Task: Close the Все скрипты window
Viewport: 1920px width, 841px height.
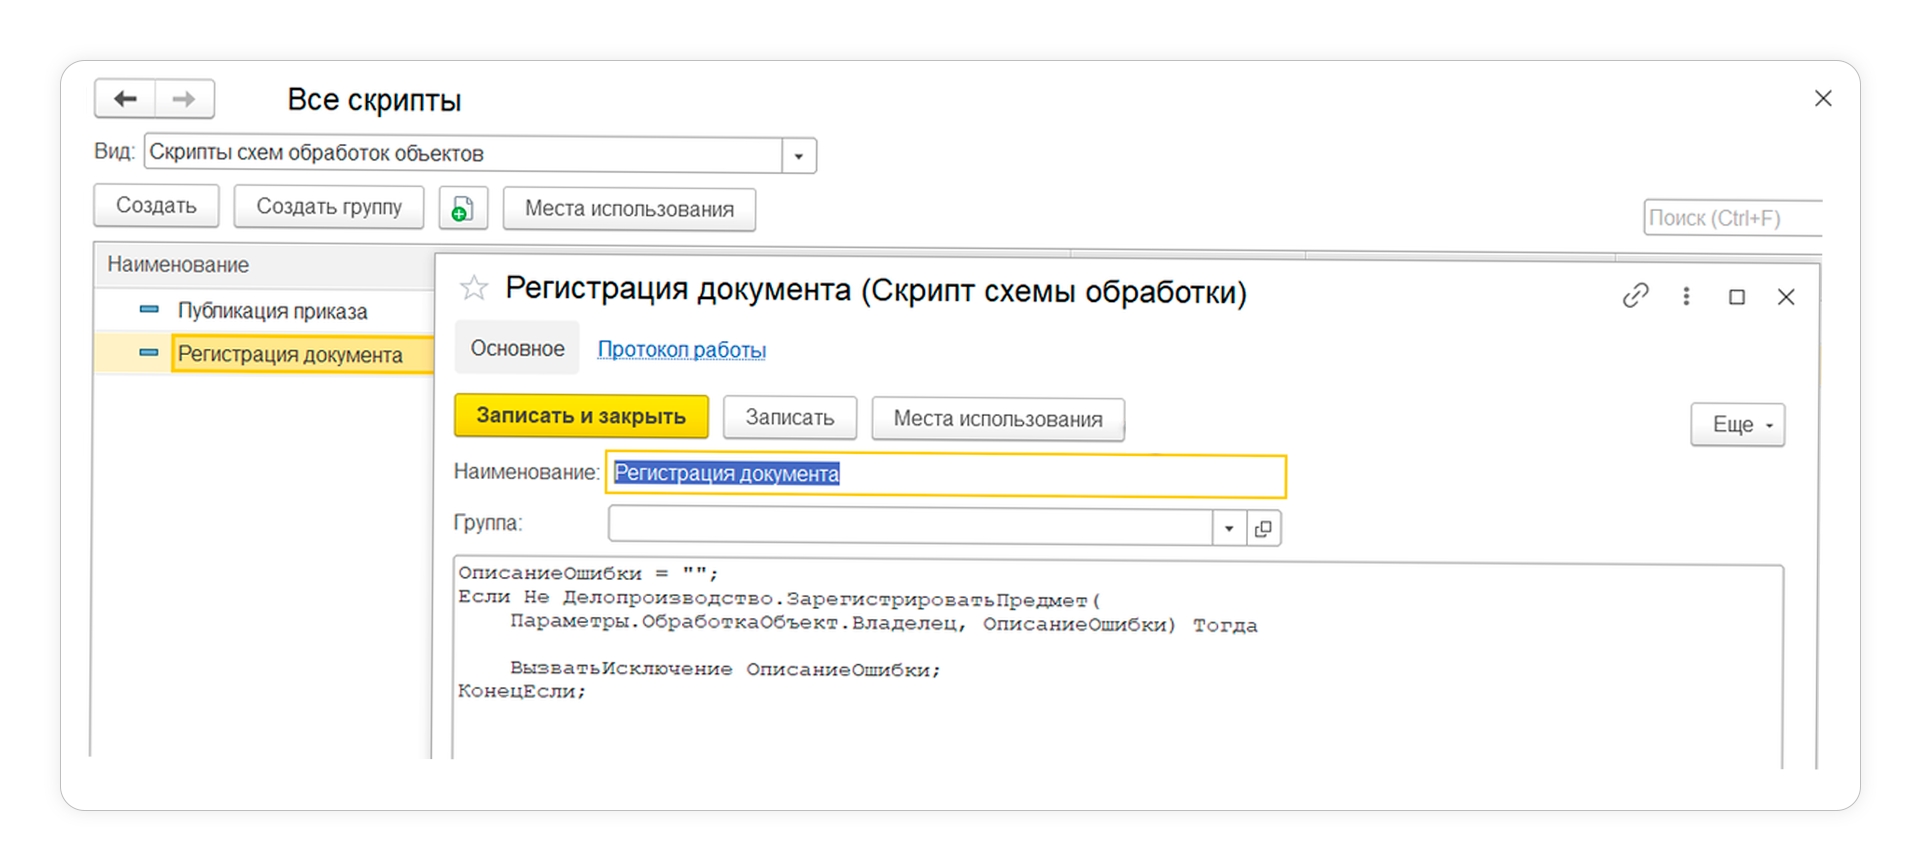Action: coord(1823,98)
